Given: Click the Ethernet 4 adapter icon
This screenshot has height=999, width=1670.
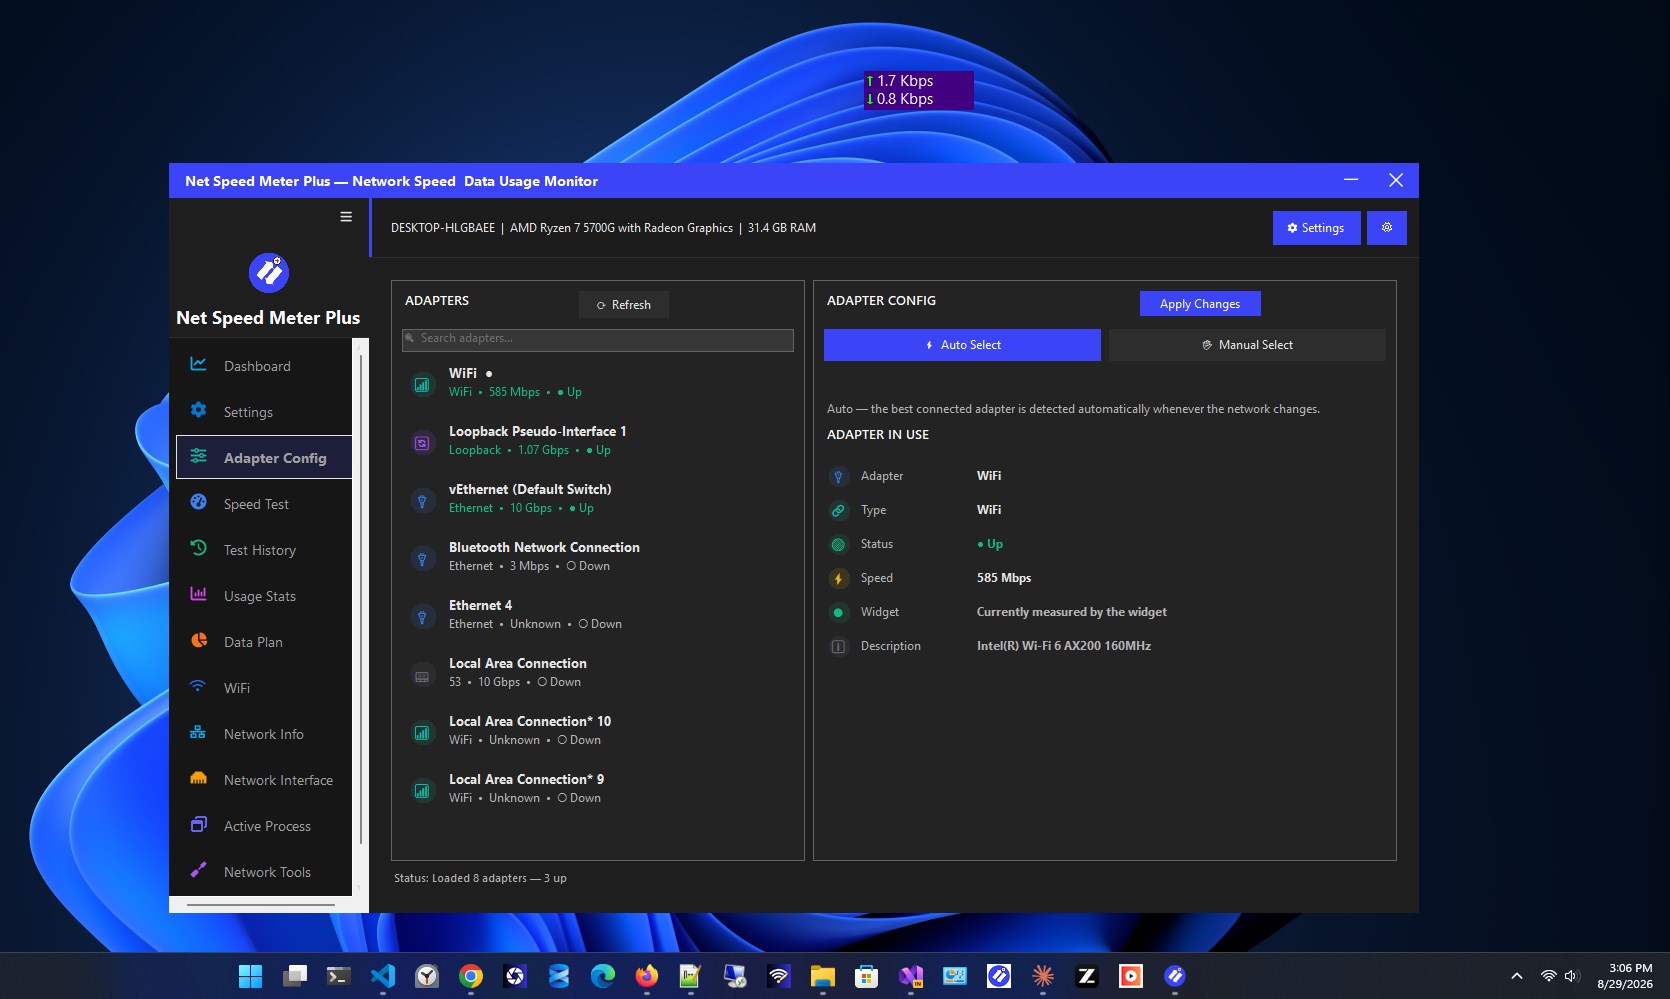Looking at the screenshot, I should (422, 617).
